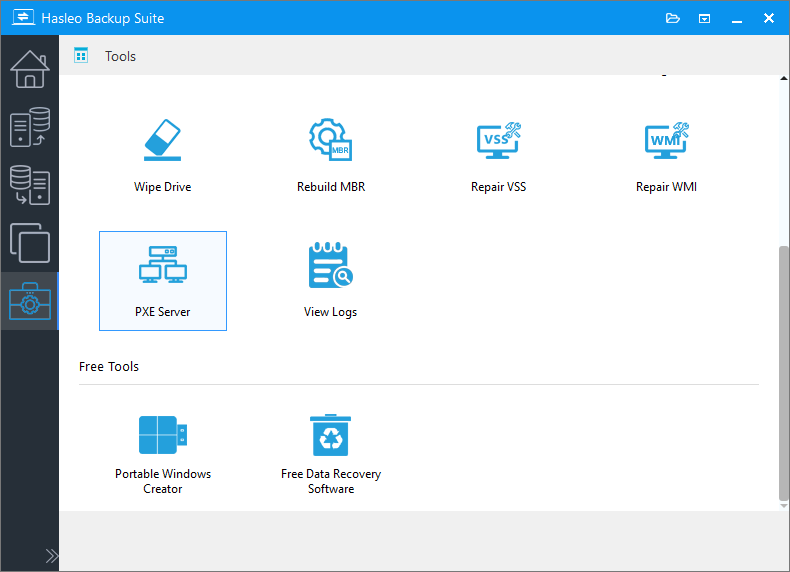
Task: Open the Repair VSS tool
Action: point(498,156)
